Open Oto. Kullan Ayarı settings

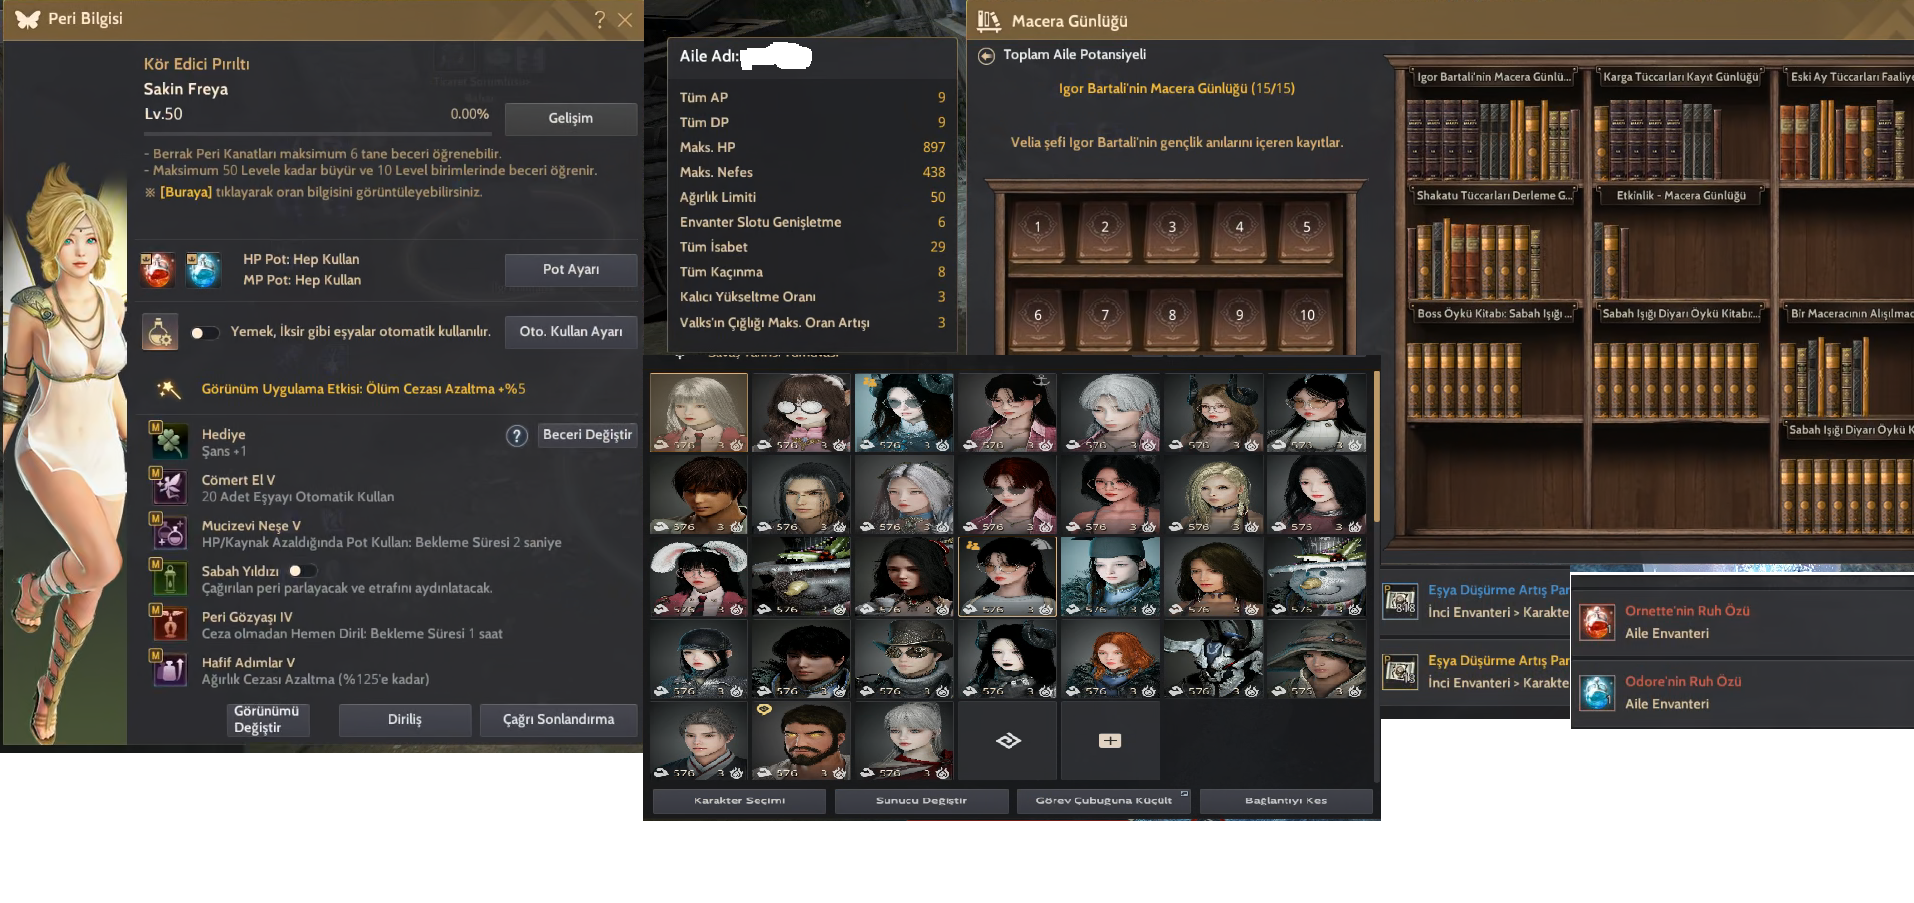coord(570,332)
